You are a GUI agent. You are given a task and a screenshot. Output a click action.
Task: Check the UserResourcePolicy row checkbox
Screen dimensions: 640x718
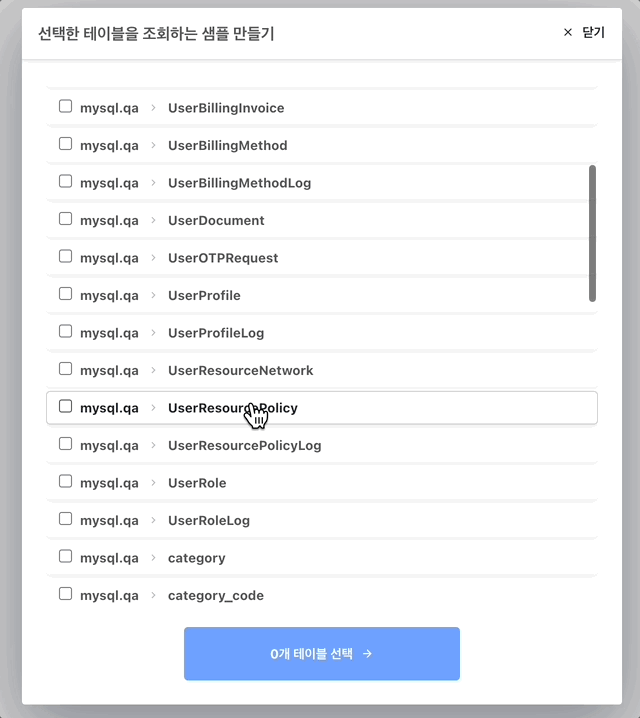click(x=65, y=406)
